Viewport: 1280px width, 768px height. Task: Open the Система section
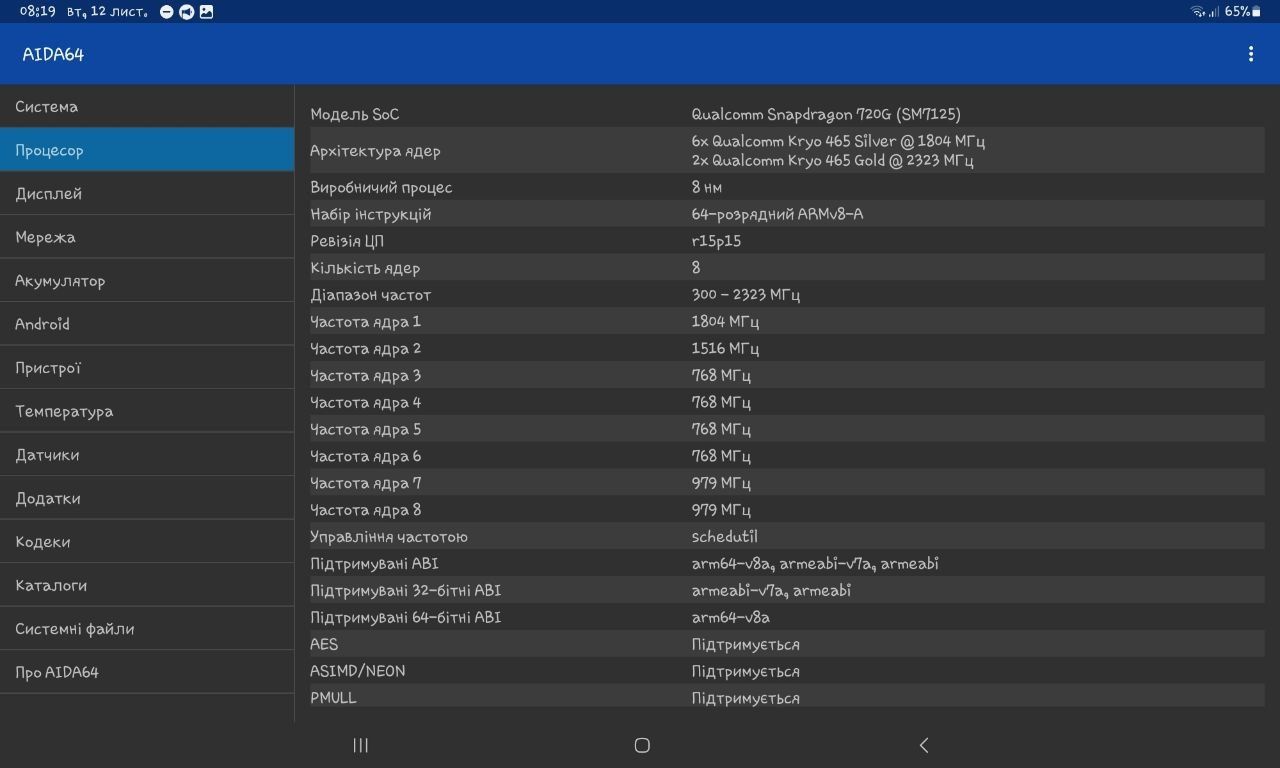pyautogui.click(x=147, y=106)
